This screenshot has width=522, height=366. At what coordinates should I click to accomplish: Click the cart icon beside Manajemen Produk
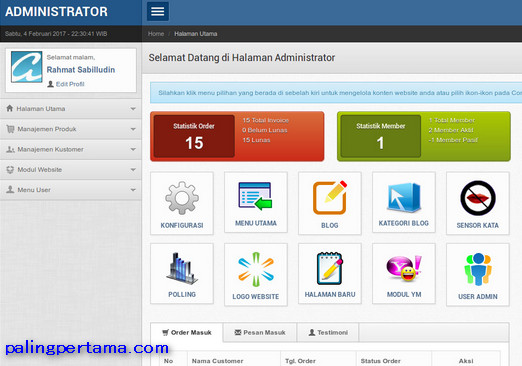click(x=10, y=129)
